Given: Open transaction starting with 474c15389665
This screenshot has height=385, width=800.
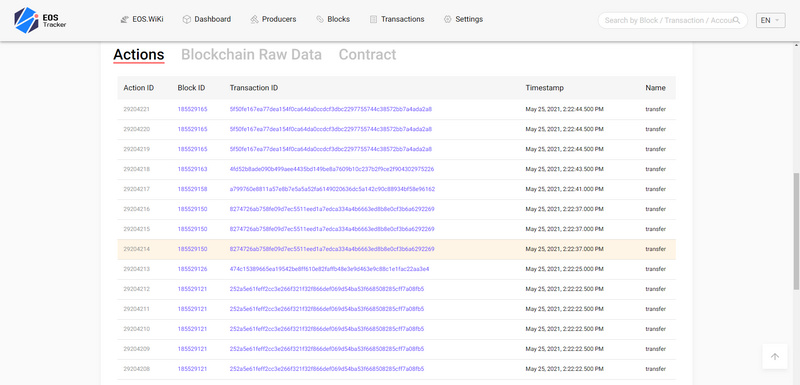Looking at the screenshot, I should (330, 269).
